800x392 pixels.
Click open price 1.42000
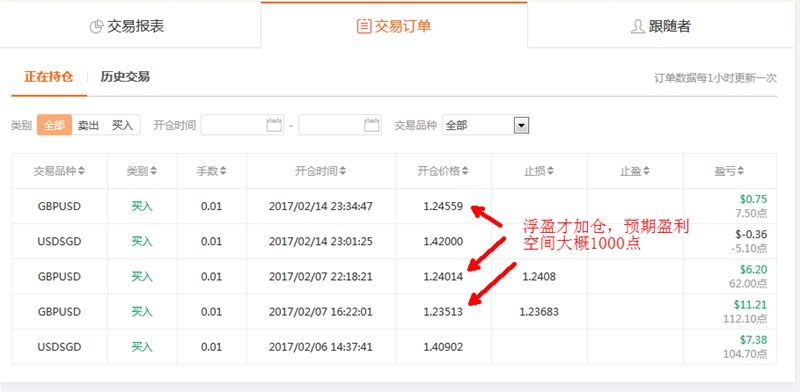(443, 241)
